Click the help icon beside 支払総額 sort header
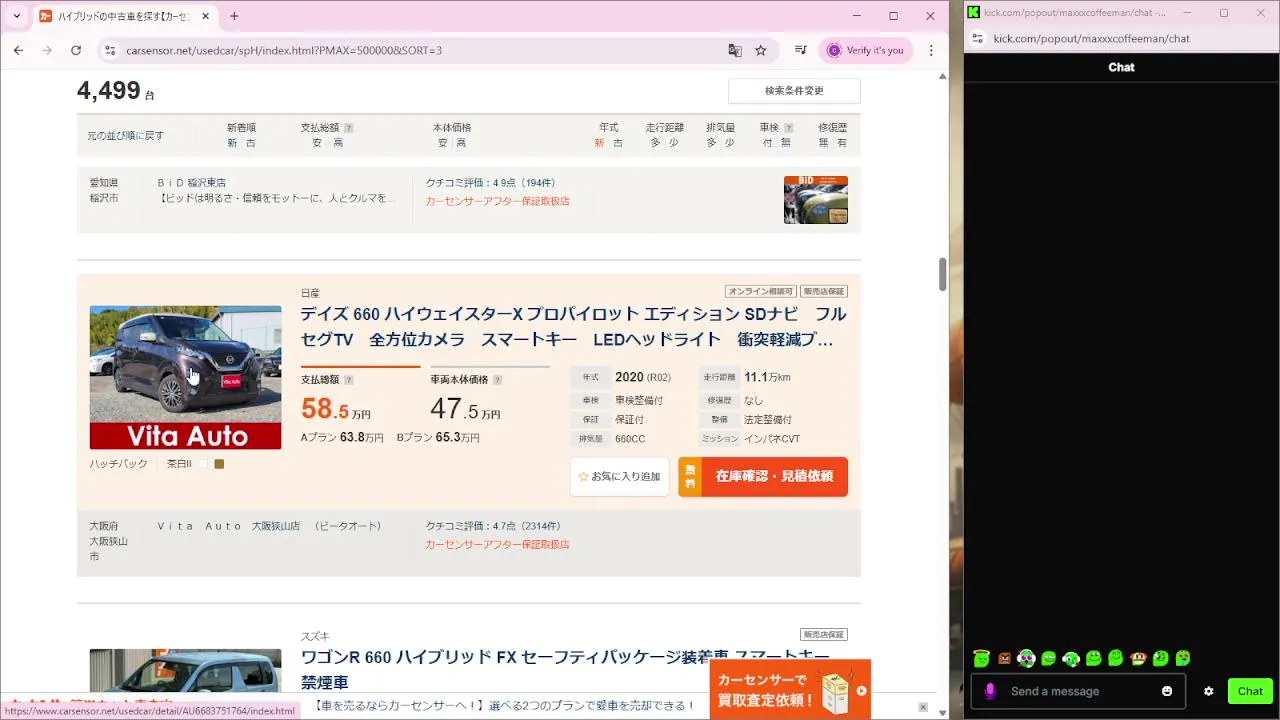Image resolution: width=1280 pixels, height=720 pixels. coord(349,128)
